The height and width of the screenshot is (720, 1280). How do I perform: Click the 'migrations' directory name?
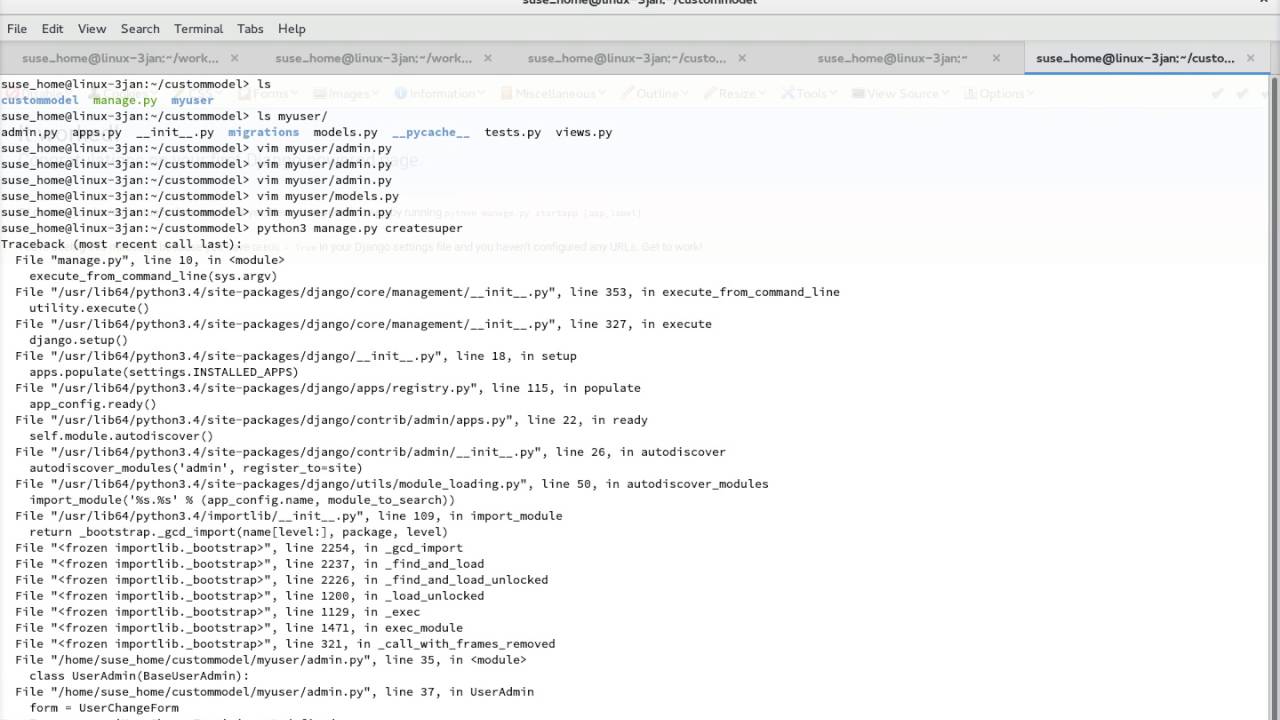coord(263,132)
